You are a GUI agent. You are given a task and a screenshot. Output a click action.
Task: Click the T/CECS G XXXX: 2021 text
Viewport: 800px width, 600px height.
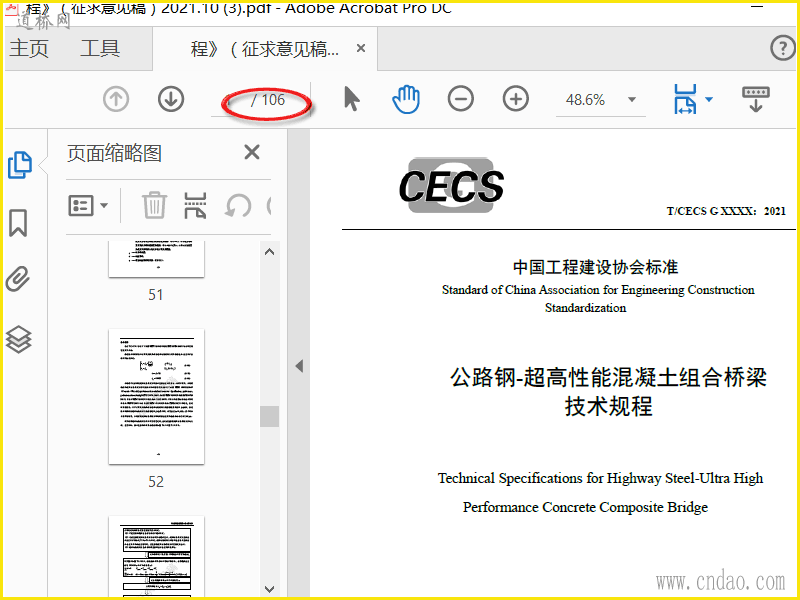tap(726, 211)
